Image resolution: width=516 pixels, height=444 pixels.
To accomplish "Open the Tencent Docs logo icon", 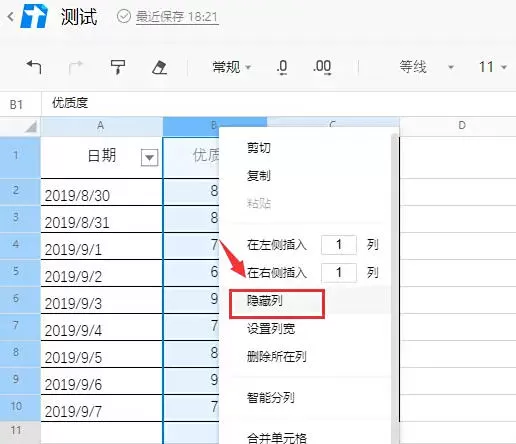I will (x=34, y=16).
